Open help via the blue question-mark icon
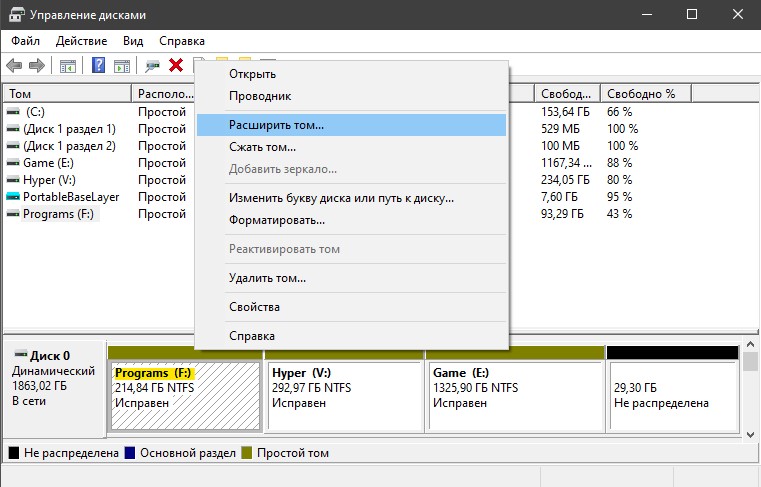The width and height of the screenshot is (761, 487). click(x=99, y=65)
